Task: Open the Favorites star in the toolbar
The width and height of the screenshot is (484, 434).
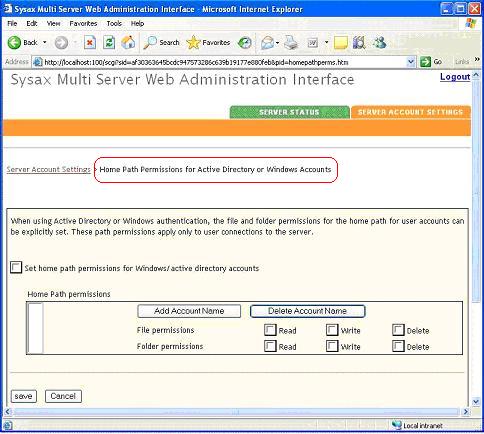Action: [193, 43]
